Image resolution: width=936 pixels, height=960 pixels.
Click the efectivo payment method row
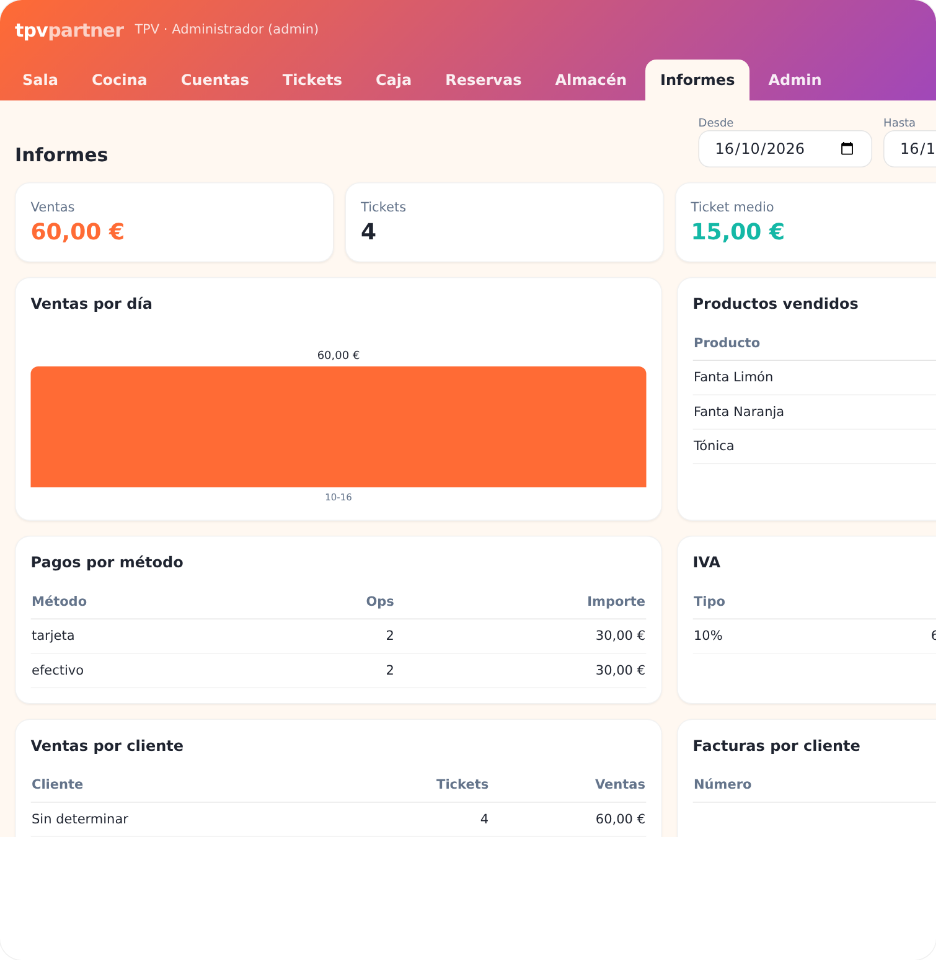point(339,670)
